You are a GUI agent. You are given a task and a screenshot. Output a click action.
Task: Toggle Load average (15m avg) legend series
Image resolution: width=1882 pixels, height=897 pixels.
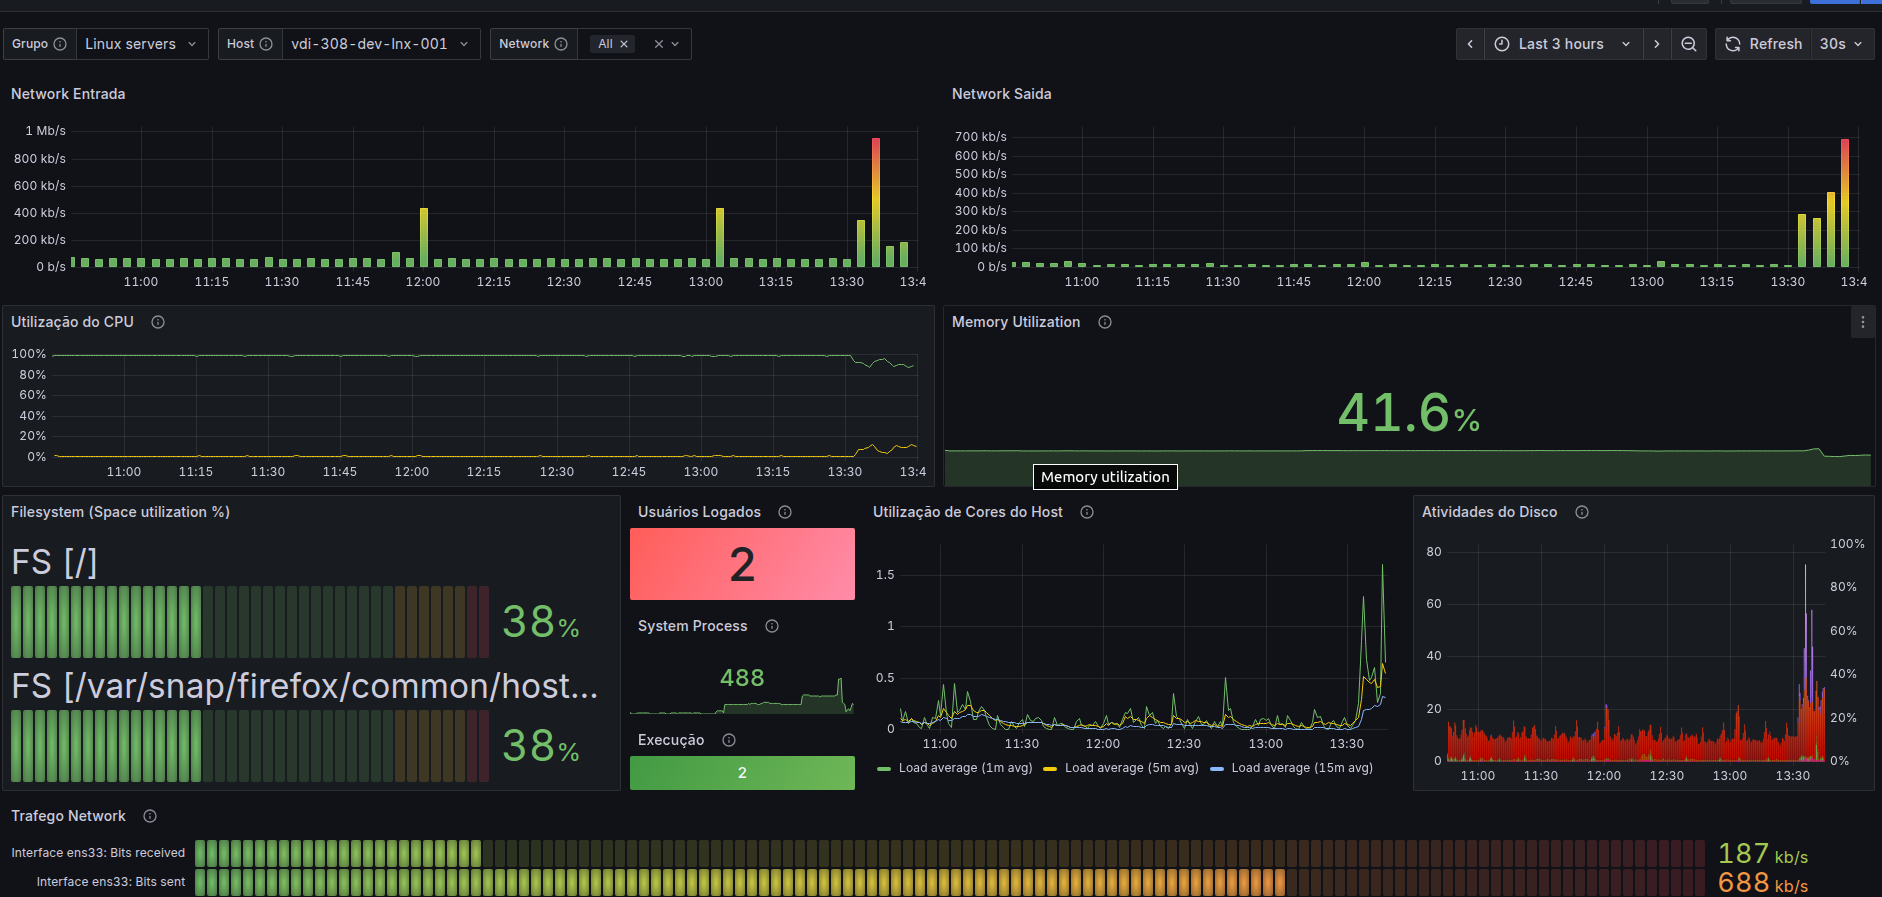point(1291,768)
